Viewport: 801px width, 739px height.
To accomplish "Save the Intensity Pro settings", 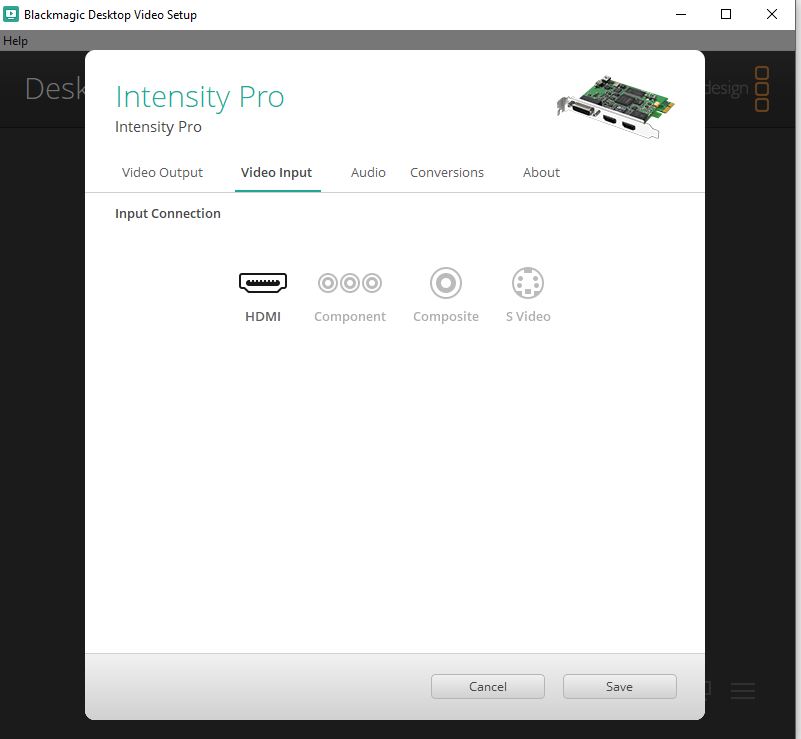I will pyautogui.click(x=620, y=686).
